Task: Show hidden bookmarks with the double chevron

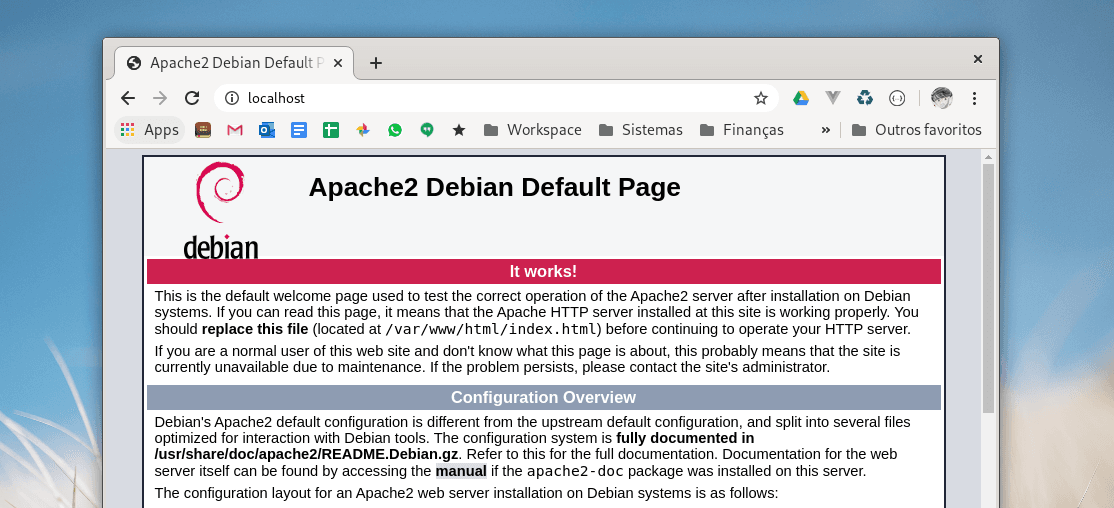Action: coord(826,130)
